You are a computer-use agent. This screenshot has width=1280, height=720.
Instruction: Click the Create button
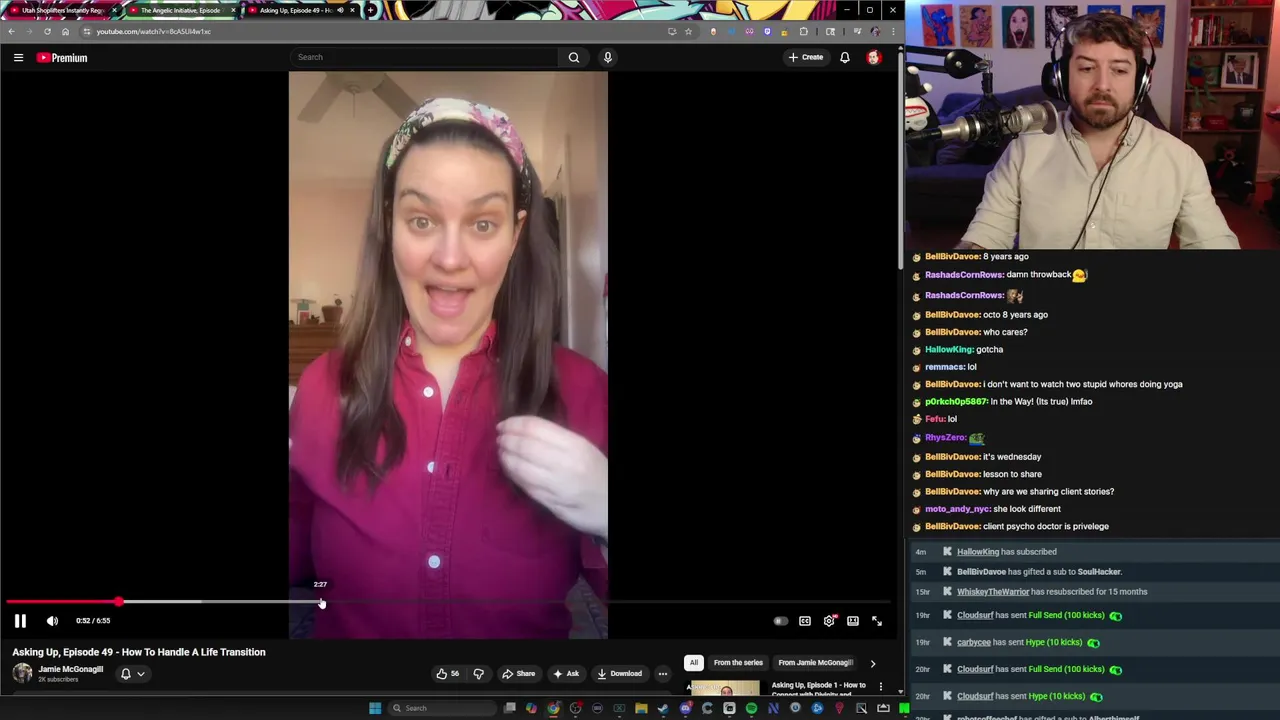806,57
